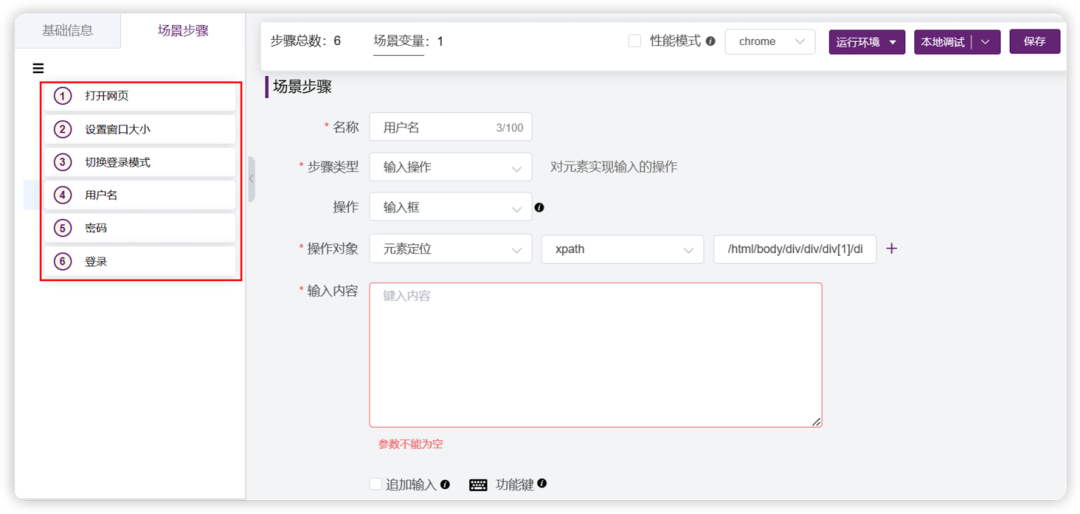Tick the 追加输入 checkbox
The height and width of the screenshot is (514, 1080).
click(375, 484)
